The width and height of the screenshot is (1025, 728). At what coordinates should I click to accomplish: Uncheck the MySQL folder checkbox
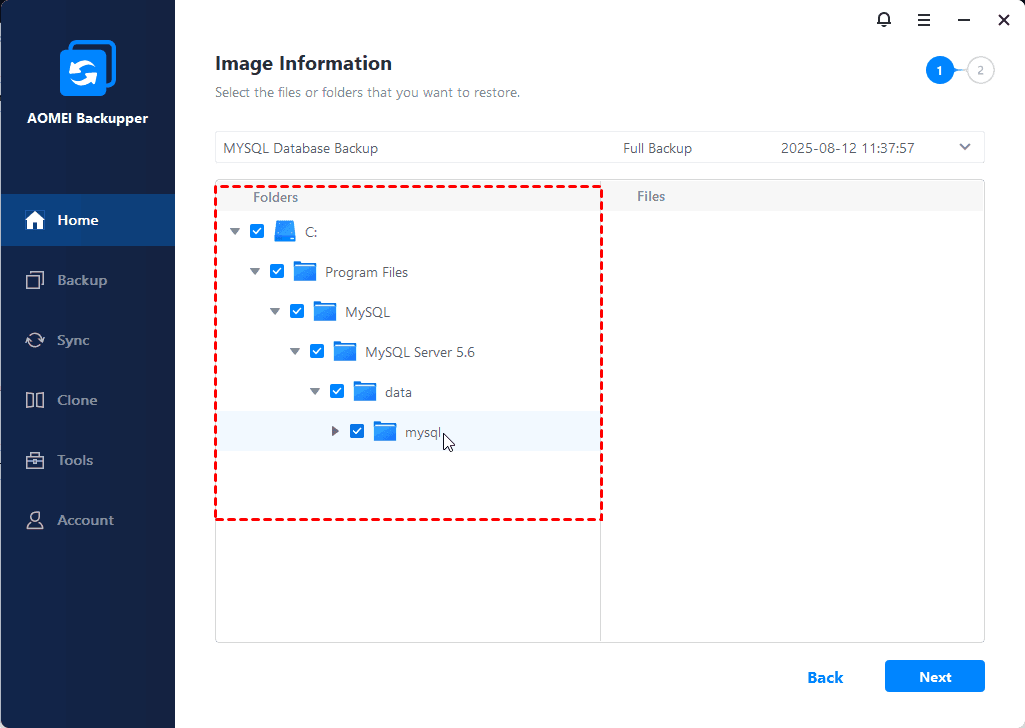tap(297, 312)
